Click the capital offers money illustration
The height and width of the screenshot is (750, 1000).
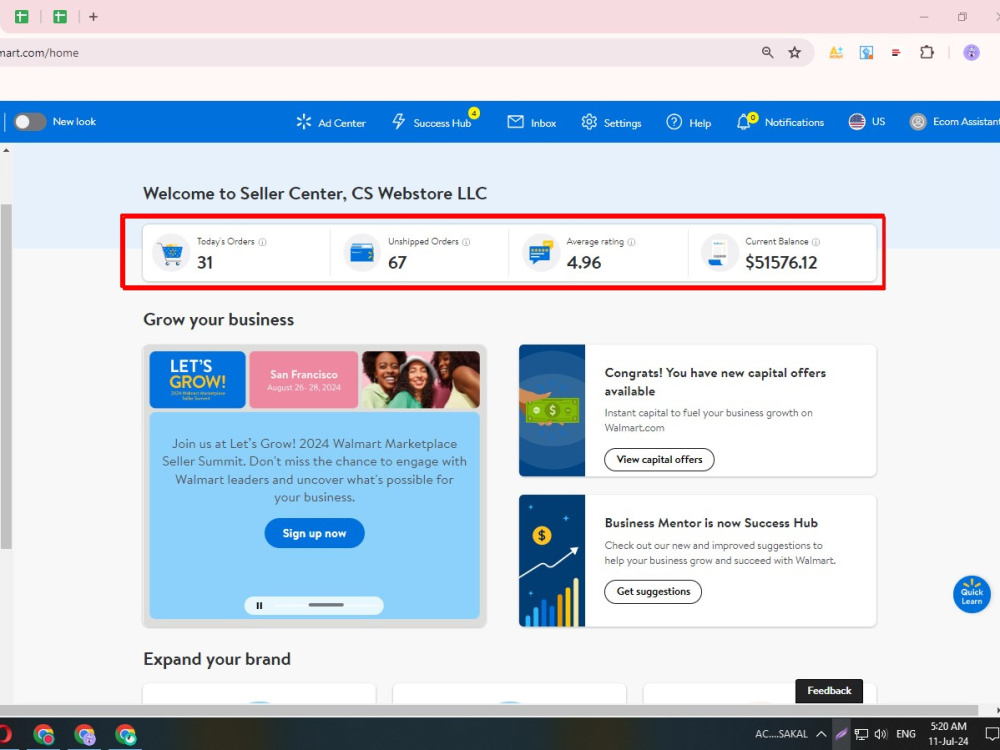[x=552, y=411]
